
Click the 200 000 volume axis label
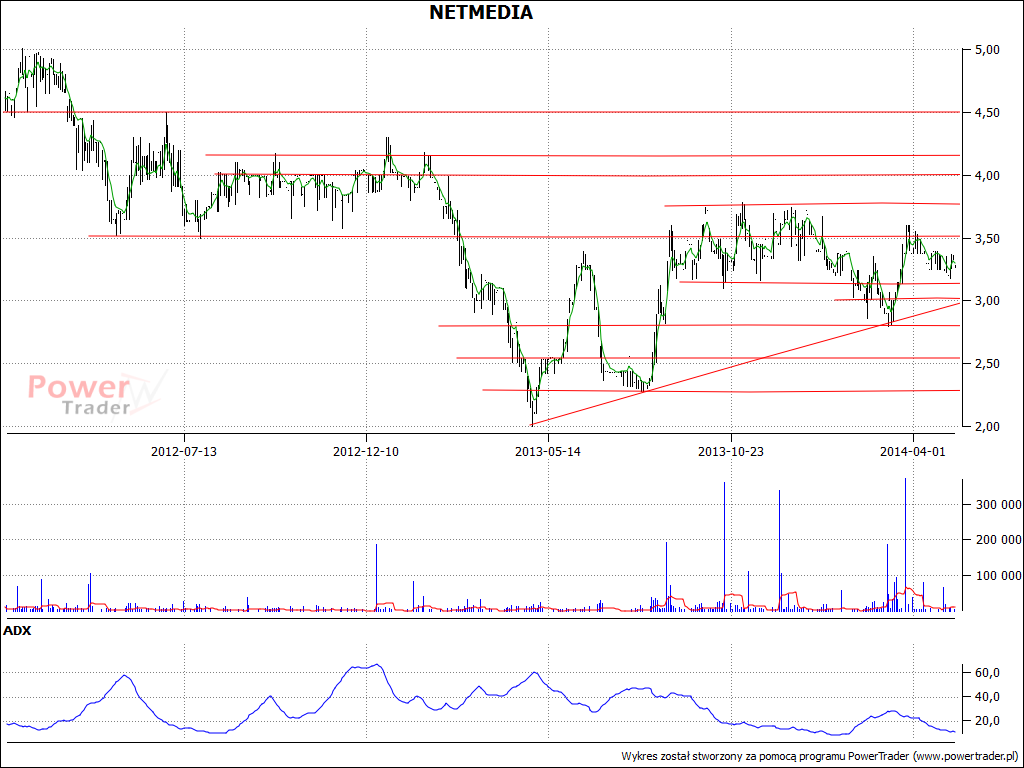click(x=998, y=540)
